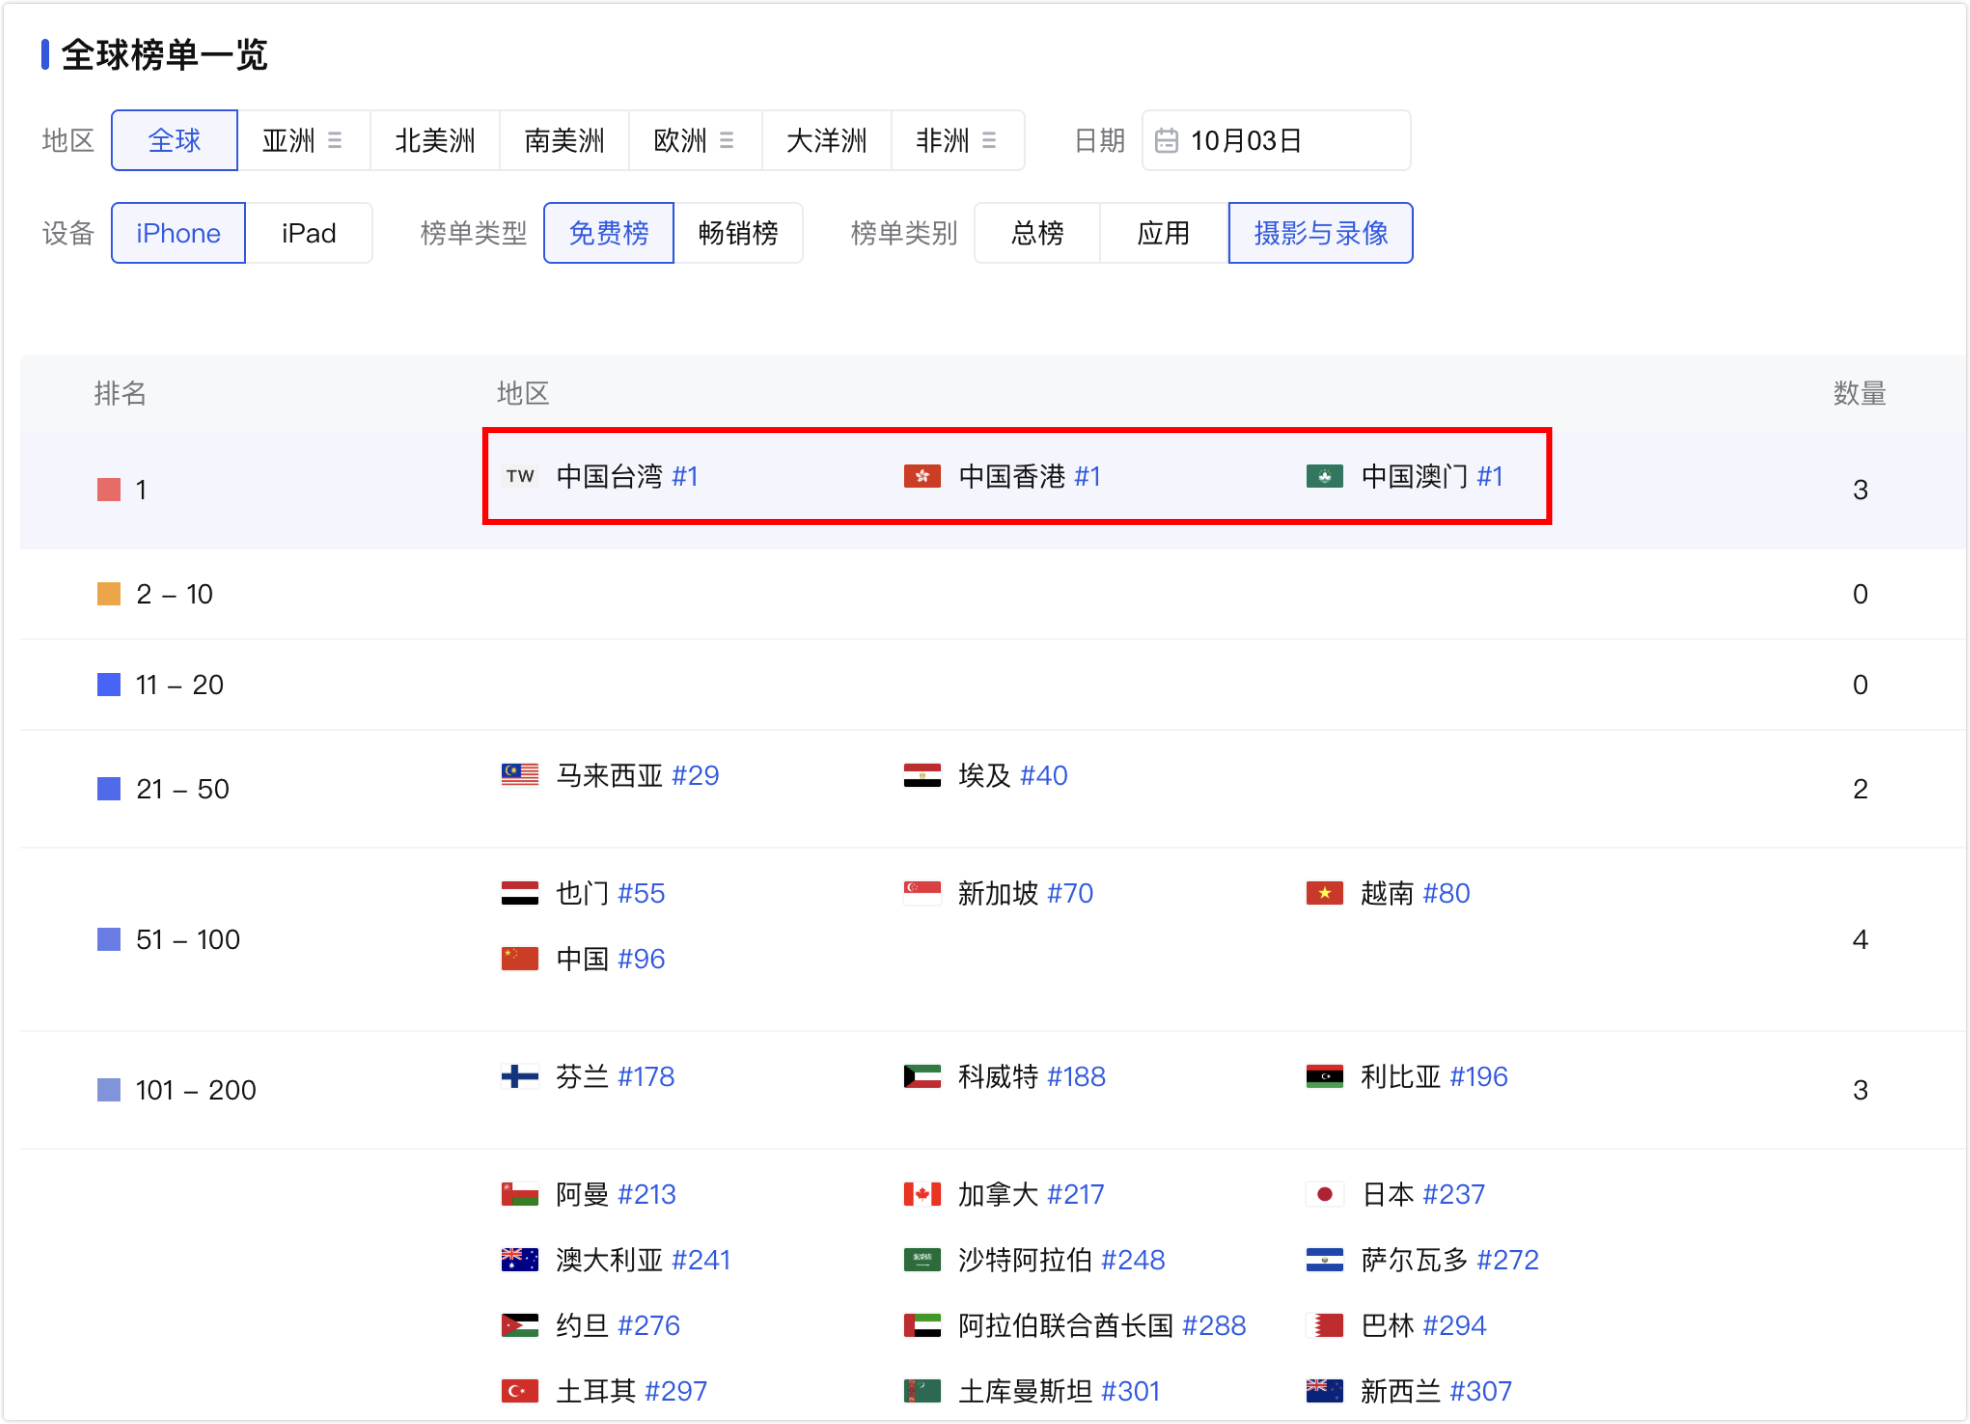1970x1424 pixels.
Task: Select the 总榜 category option
Action: pyautogui.click(x=1037, y=233)
